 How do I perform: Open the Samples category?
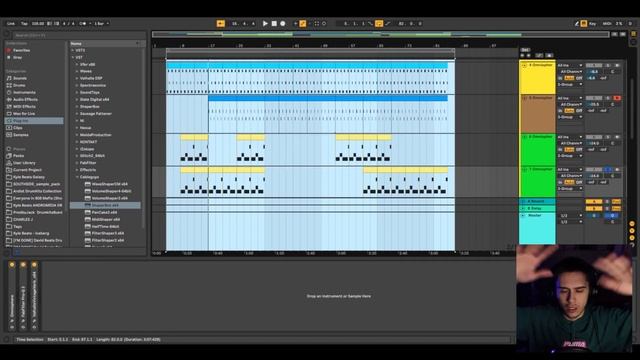[x=21, y=135]
